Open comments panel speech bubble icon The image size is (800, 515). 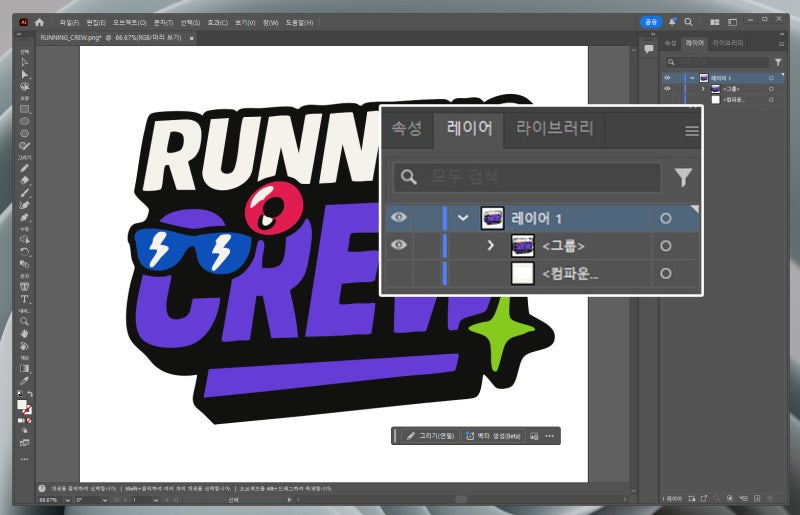[648, 49]
